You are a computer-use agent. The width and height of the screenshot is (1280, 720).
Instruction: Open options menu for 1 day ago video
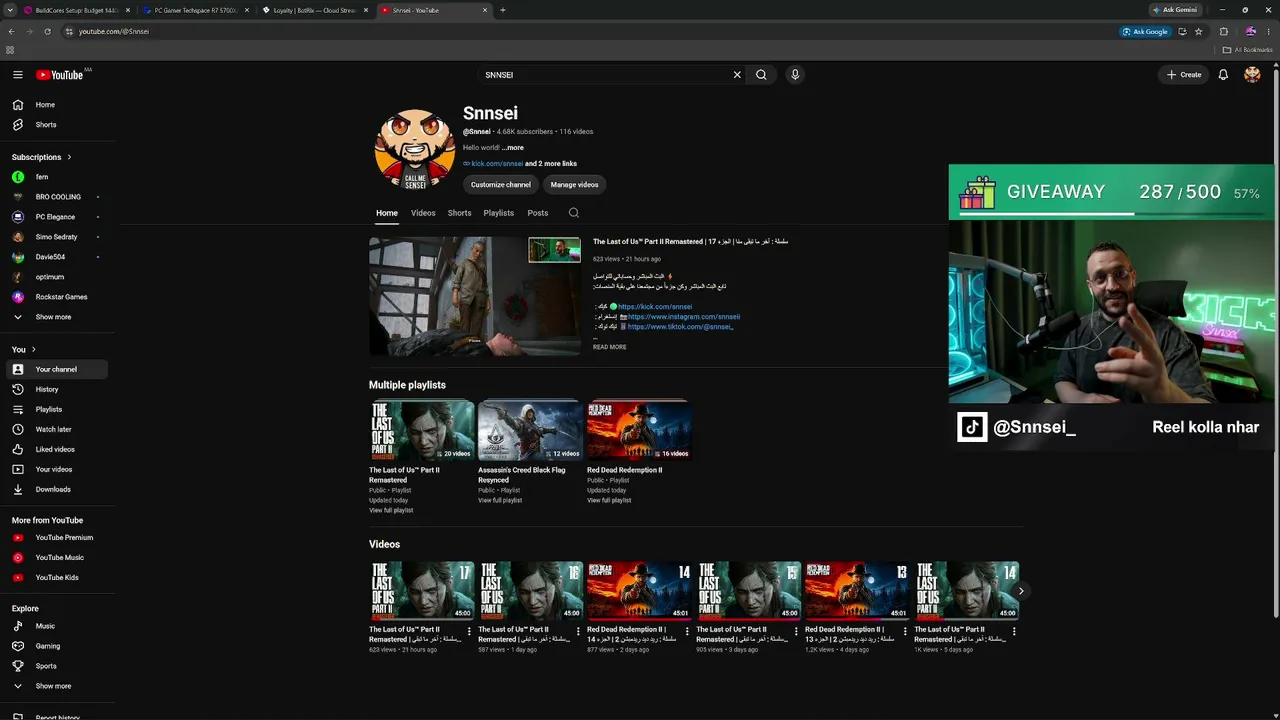(x=578, y=631)
